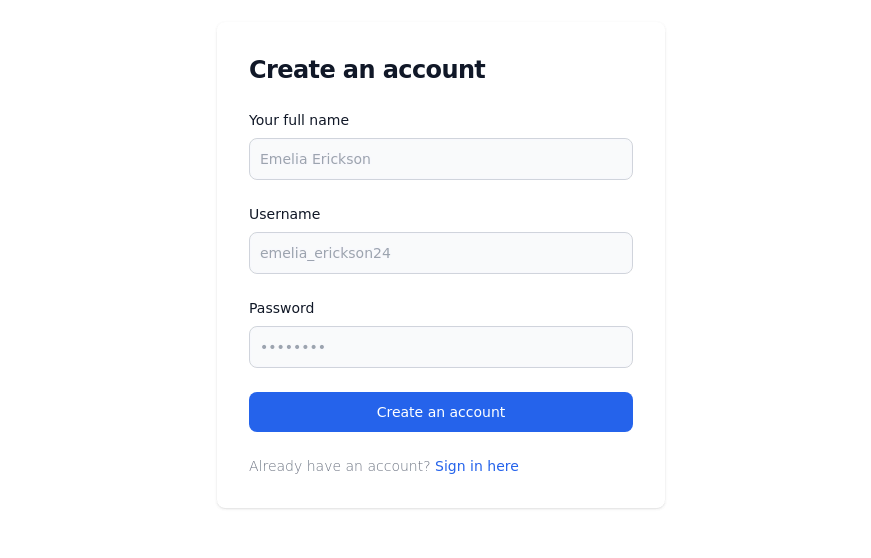The image size is (871, 558).
Task: Open the Sign in here link
Action: [476, 466]
